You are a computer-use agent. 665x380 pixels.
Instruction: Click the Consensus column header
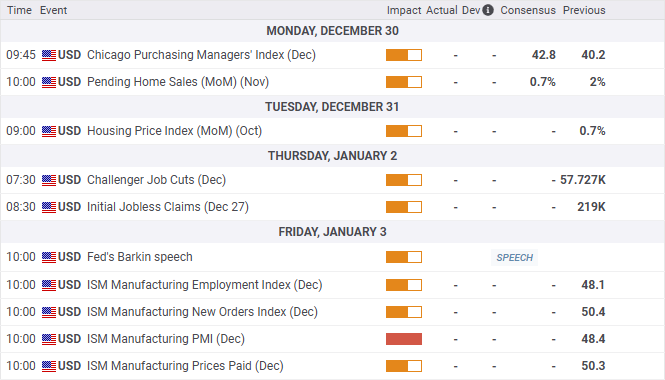pyautogui.click(x=528, y=10)
